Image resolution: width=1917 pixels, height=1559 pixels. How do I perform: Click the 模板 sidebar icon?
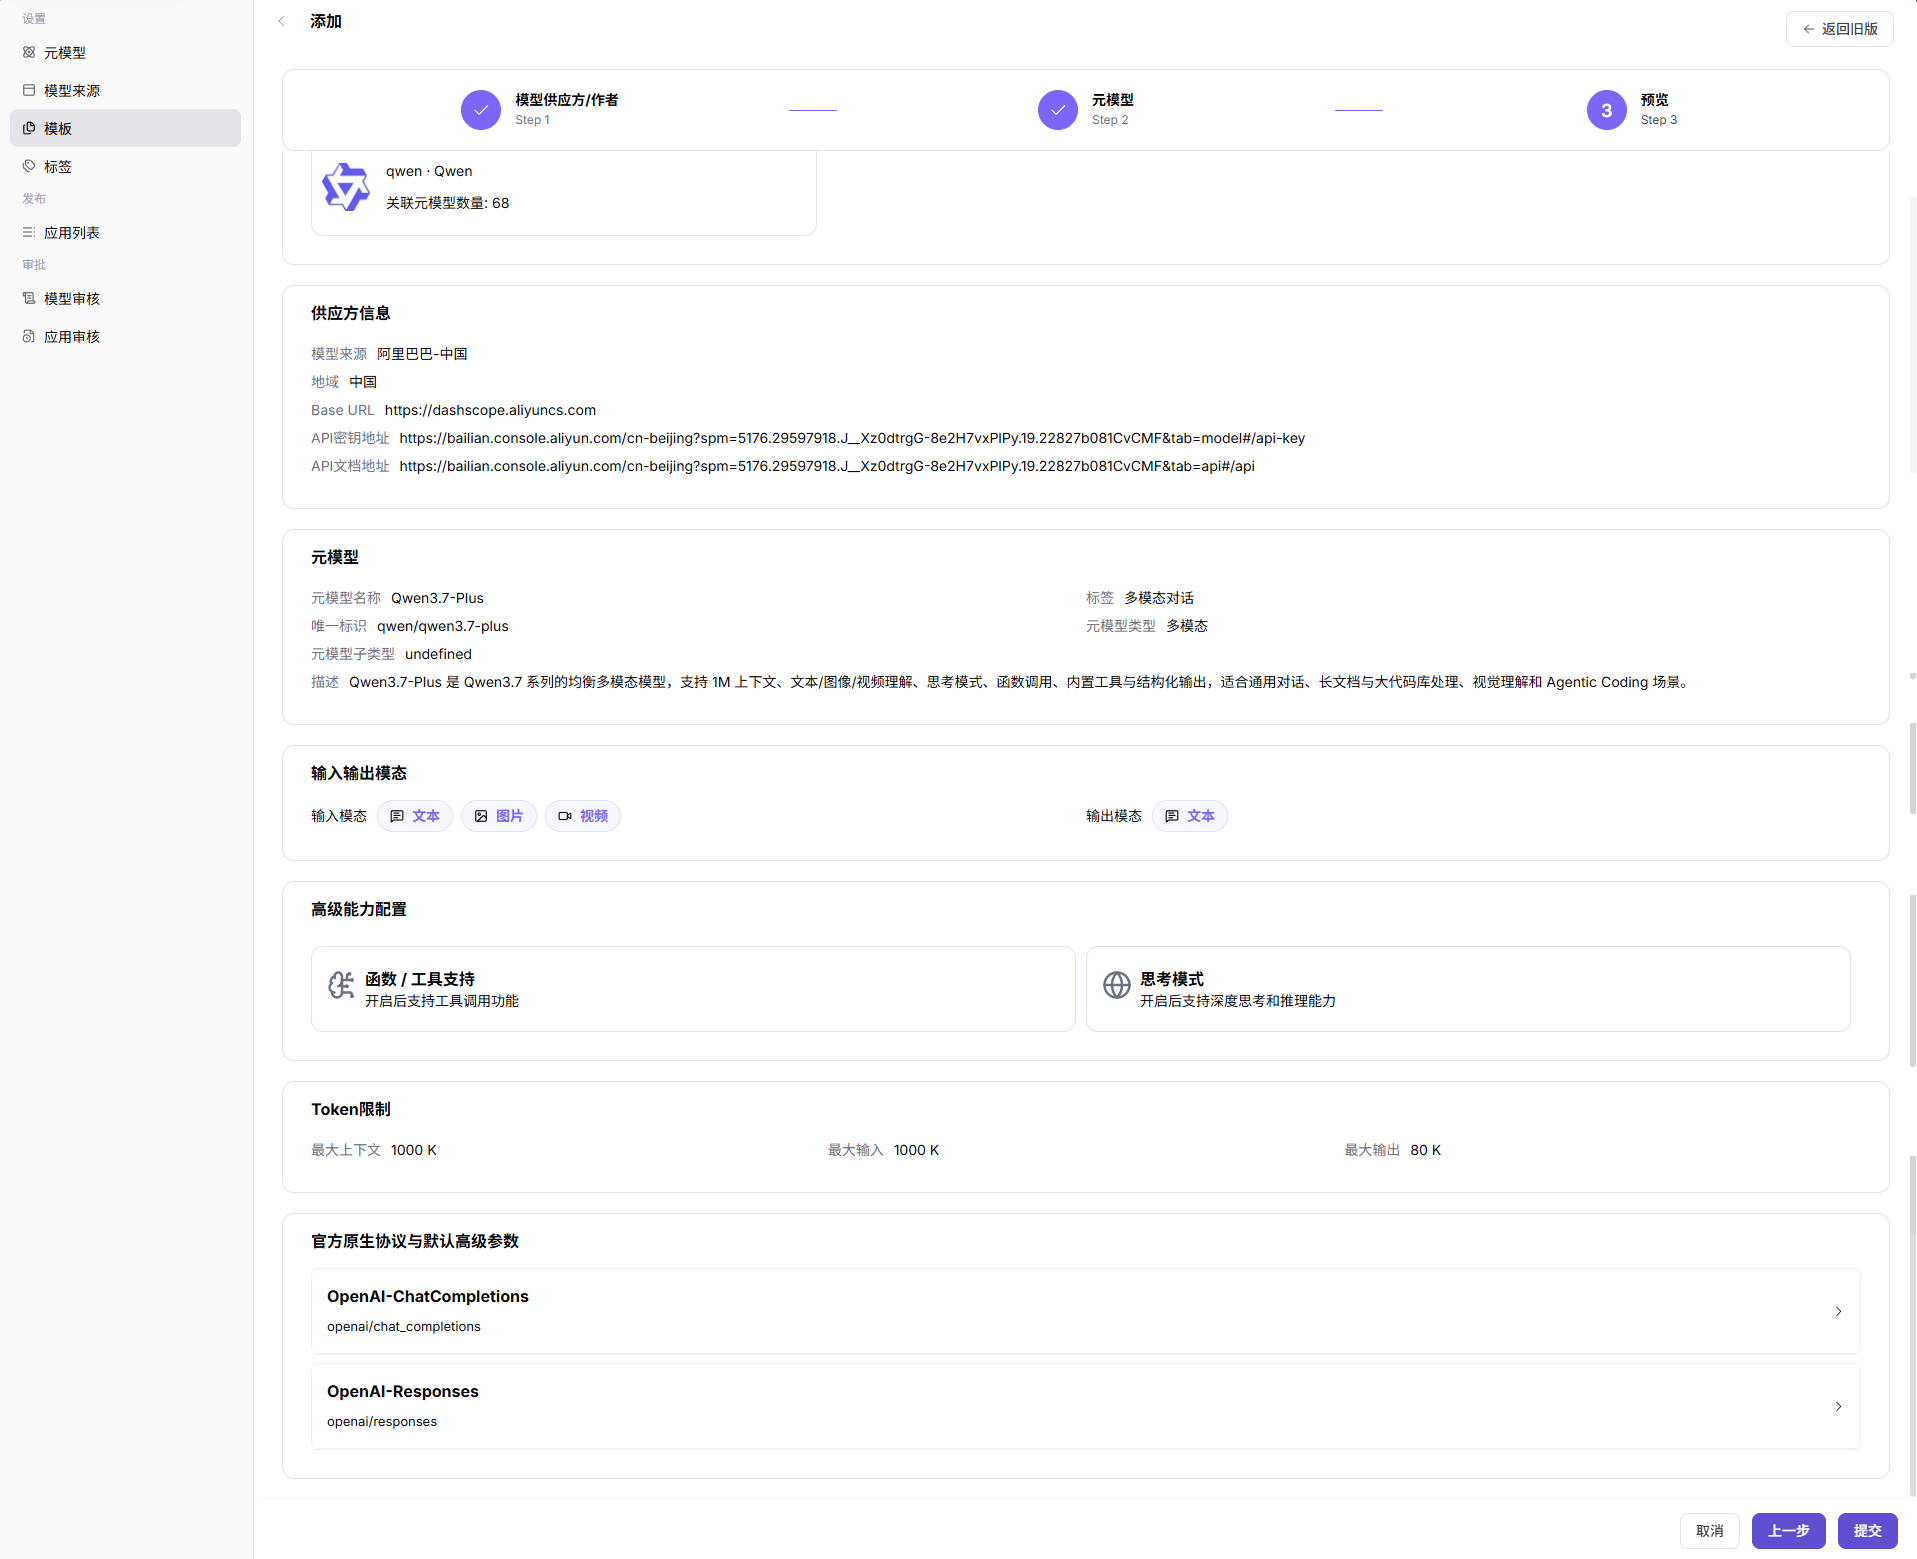tap(29, 128)
